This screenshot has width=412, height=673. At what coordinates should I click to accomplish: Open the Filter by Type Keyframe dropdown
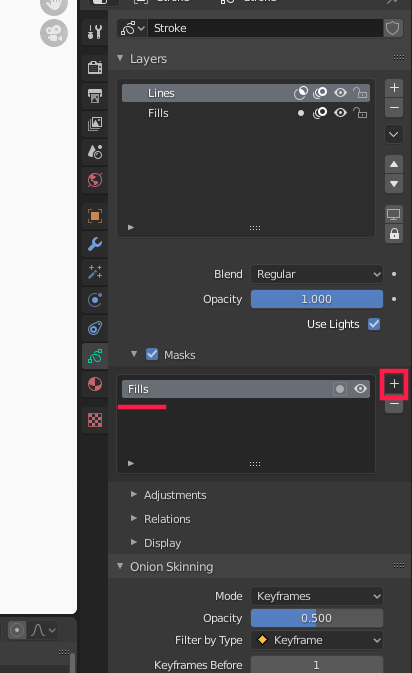[x=317, y=640]
